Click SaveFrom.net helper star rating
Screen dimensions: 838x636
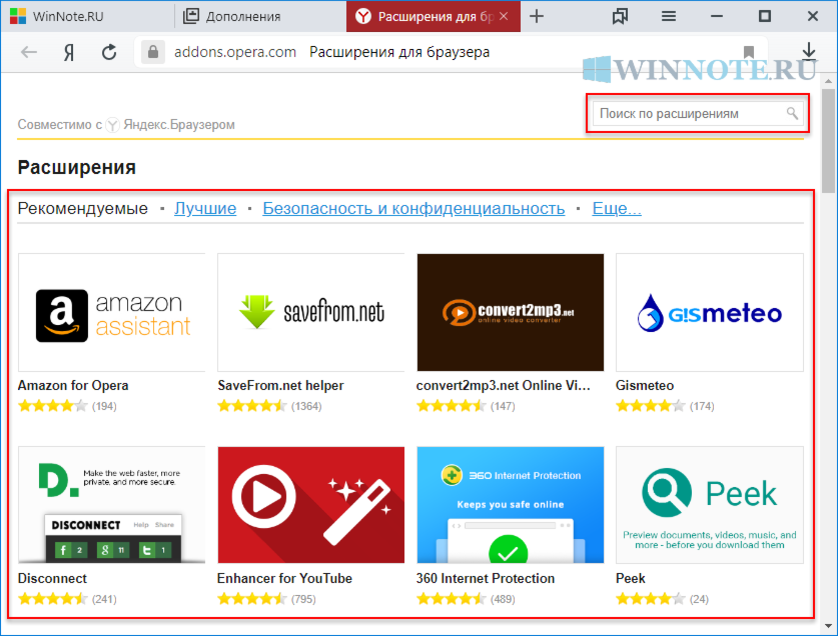[252, 406]
